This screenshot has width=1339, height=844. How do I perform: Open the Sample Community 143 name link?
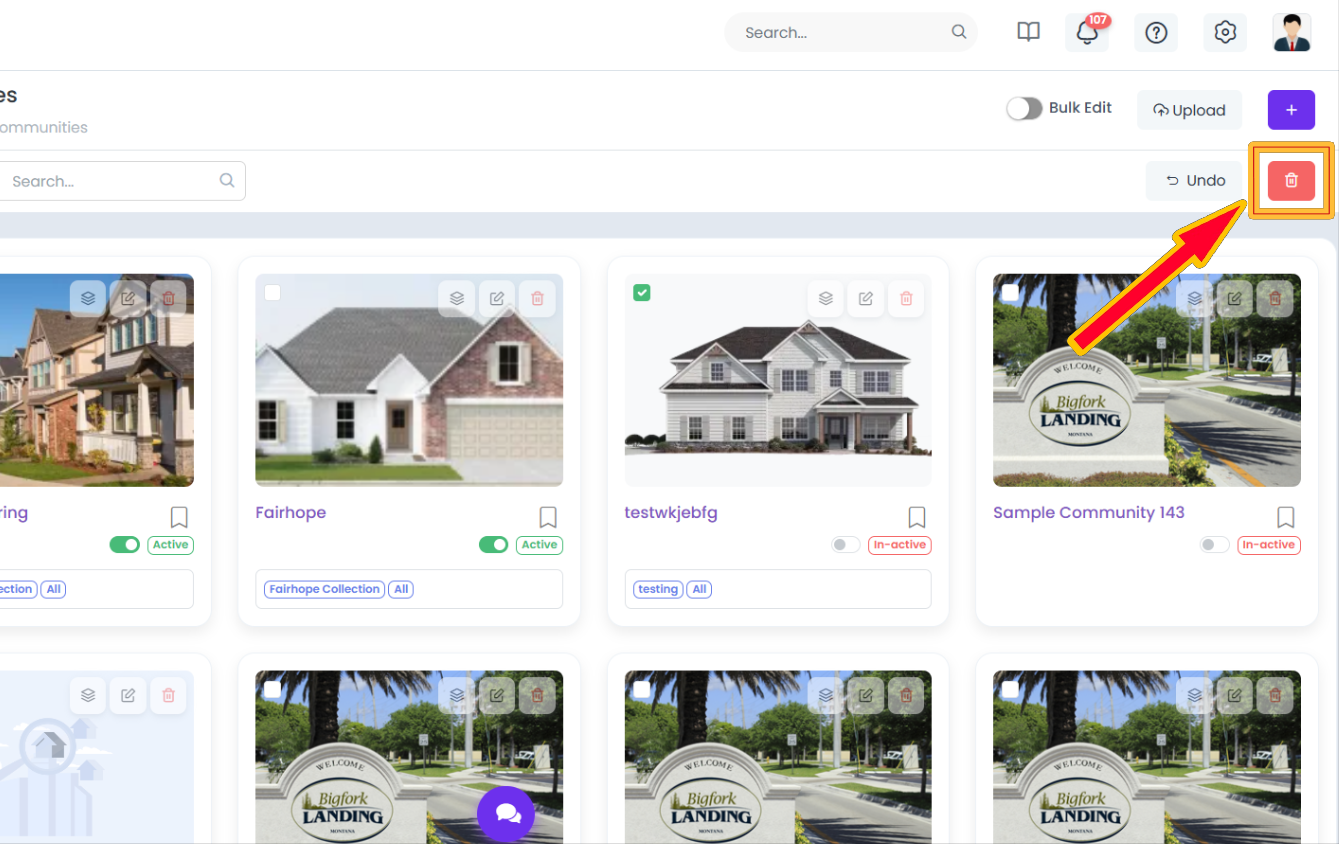pyautogui.click(x=1089, y=512)
